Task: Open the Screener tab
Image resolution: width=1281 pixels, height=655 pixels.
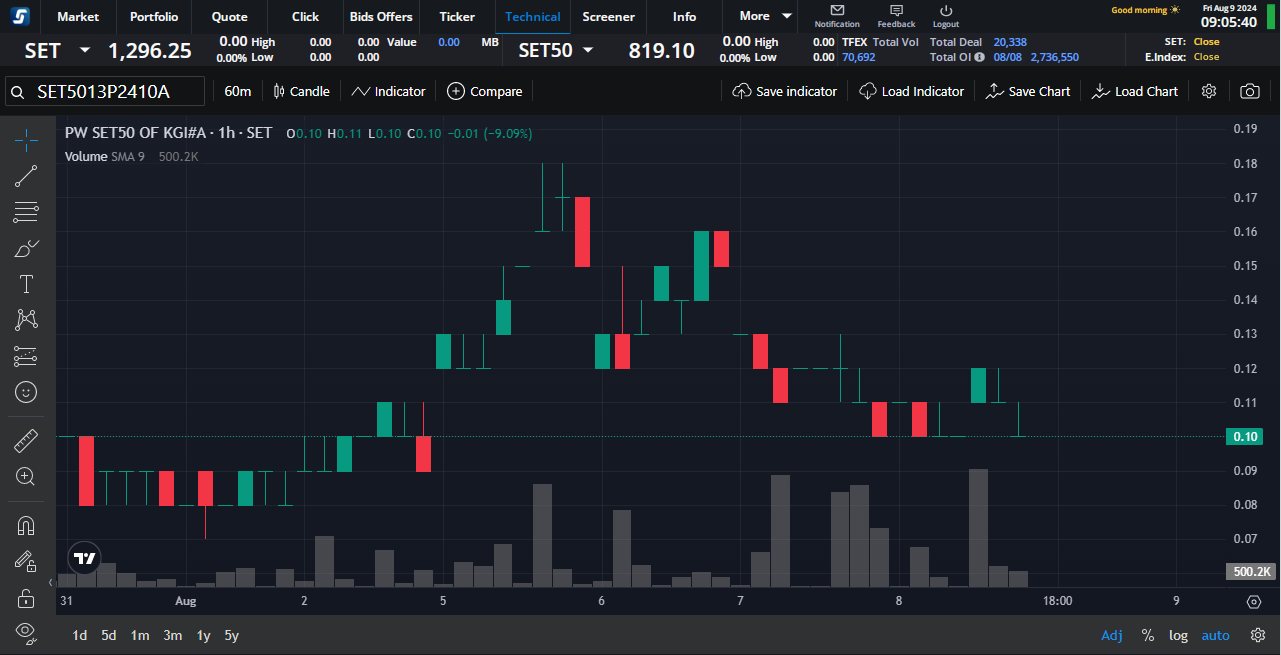Action: [608, 16]
